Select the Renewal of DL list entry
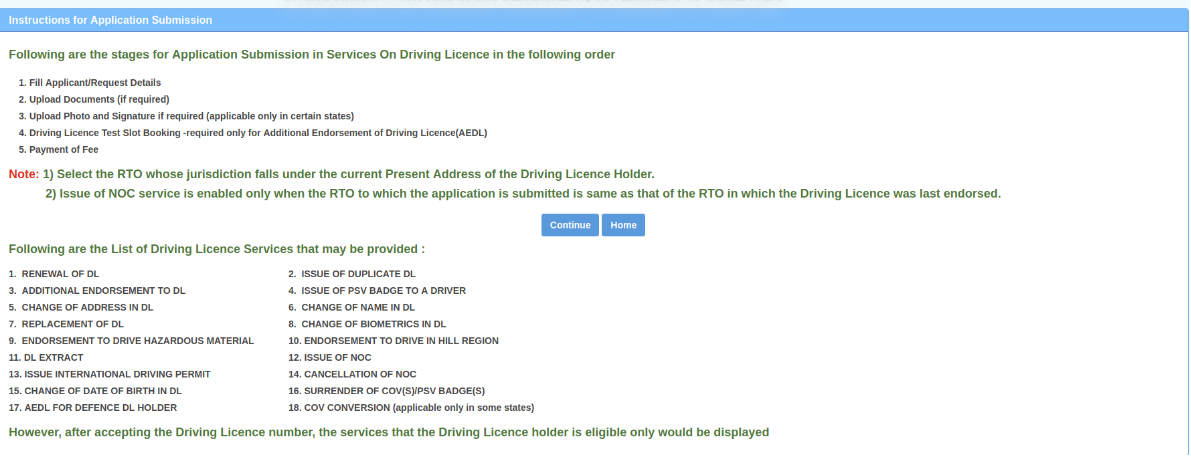Screen dimensions: 1191x460 point(60,273)
